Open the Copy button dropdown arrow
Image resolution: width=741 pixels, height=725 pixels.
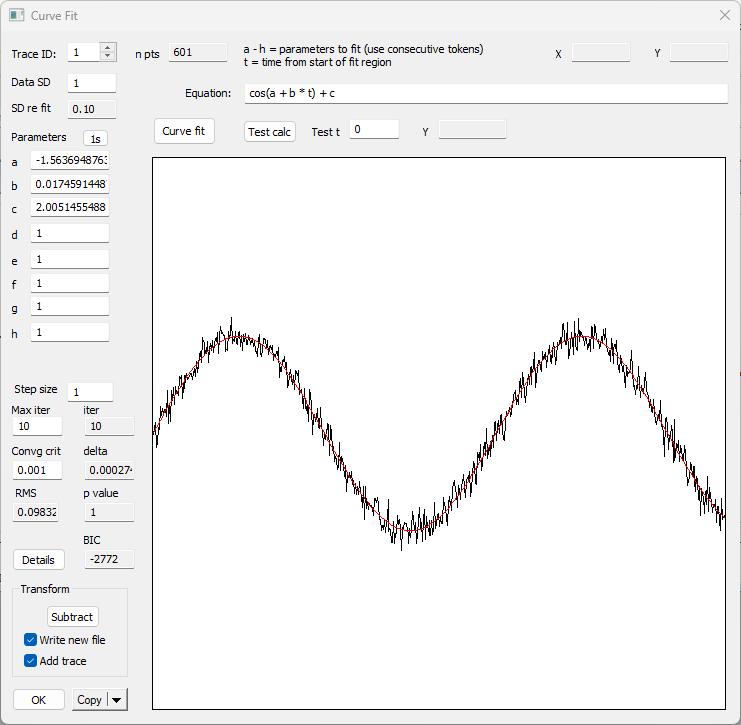pos(118,700)
